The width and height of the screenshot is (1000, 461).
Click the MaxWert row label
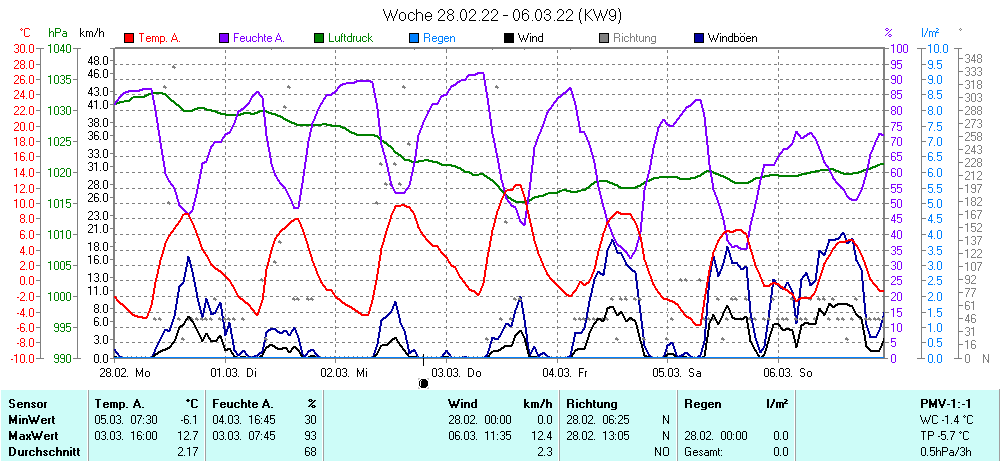coord(34,436)
